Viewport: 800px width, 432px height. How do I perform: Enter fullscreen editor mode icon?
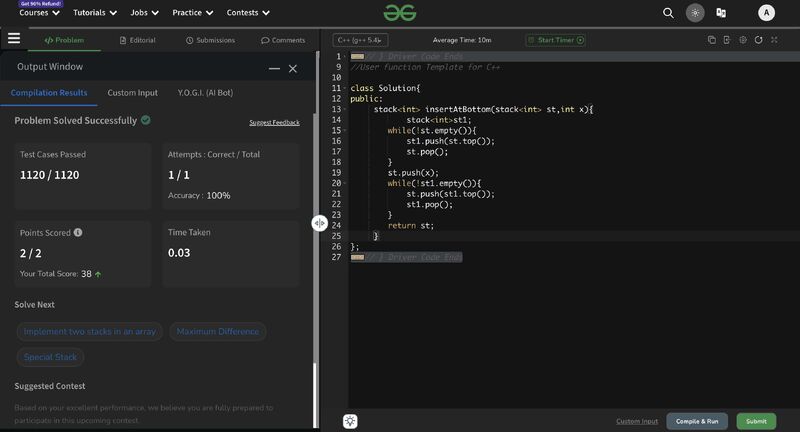774,40
